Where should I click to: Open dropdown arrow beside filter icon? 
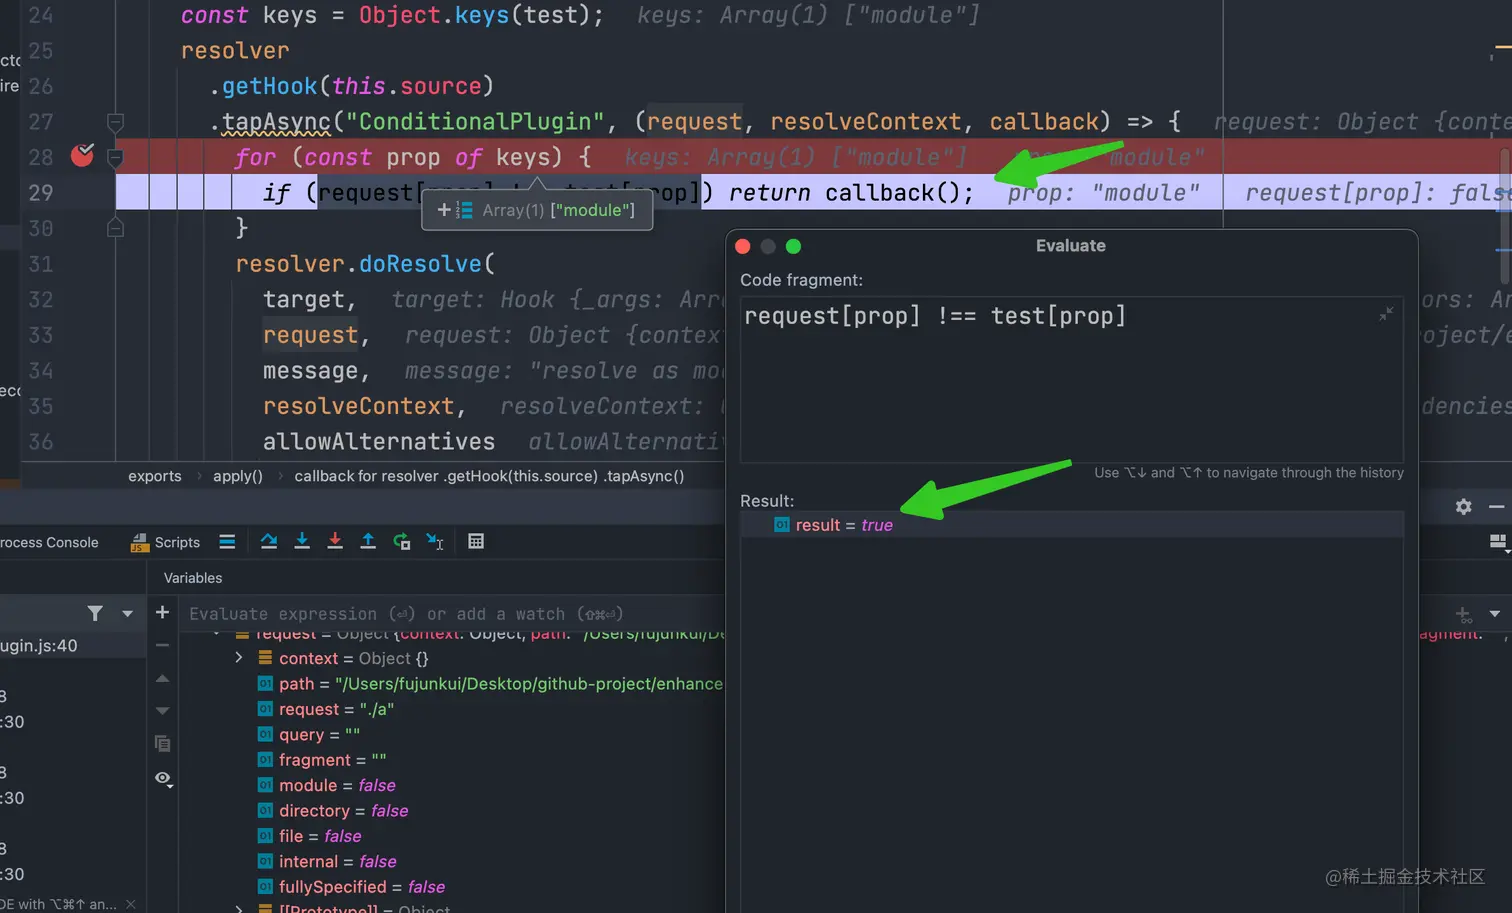point(127,613)
